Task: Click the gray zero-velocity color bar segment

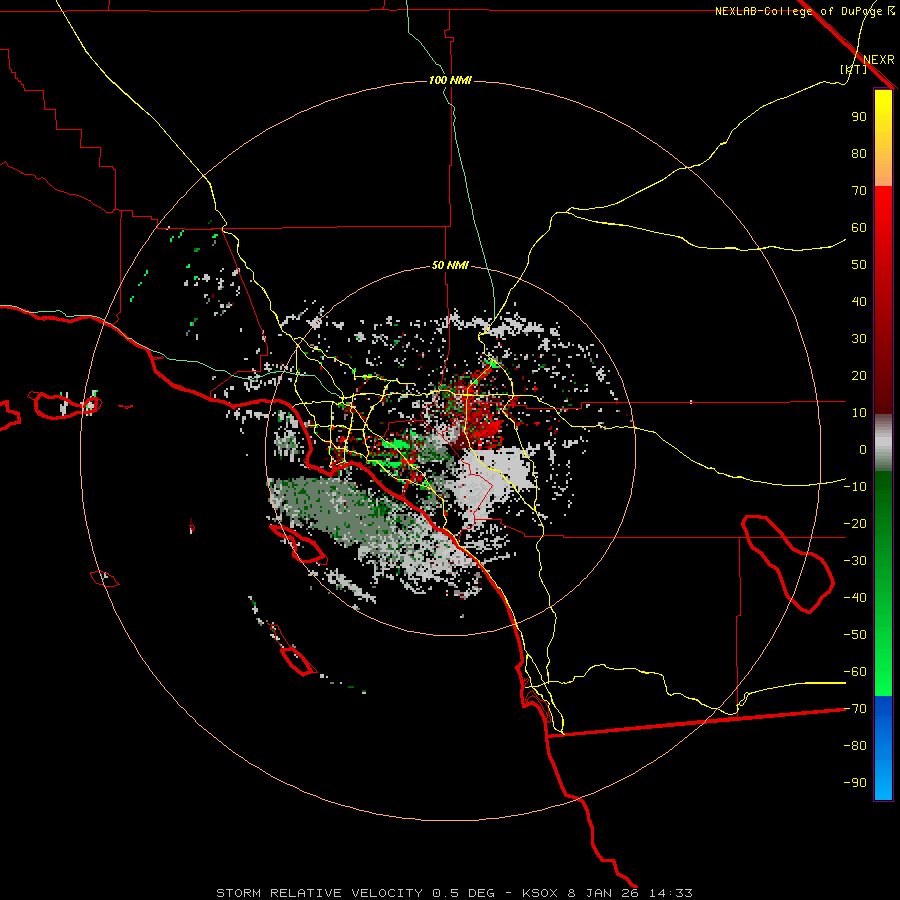Action: pos(883,442)
